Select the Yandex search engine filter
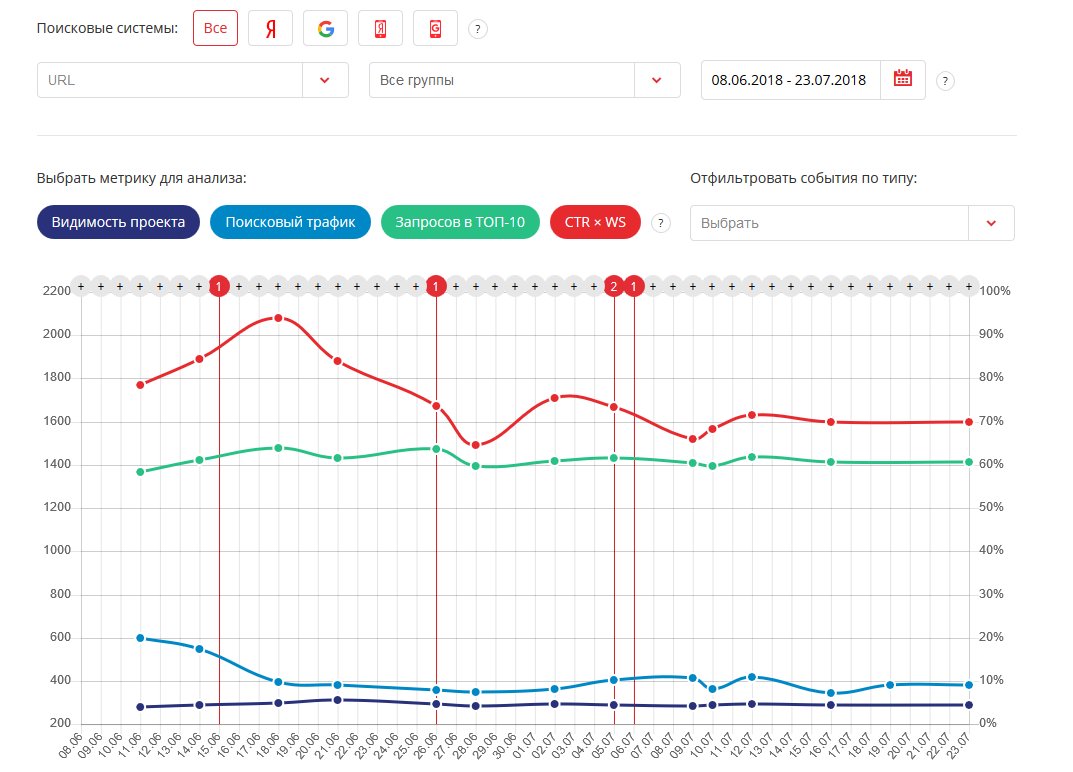Image resolution: width=1073 pixels, height=772 pixels. pyautogui.click(x=270, y=28)
